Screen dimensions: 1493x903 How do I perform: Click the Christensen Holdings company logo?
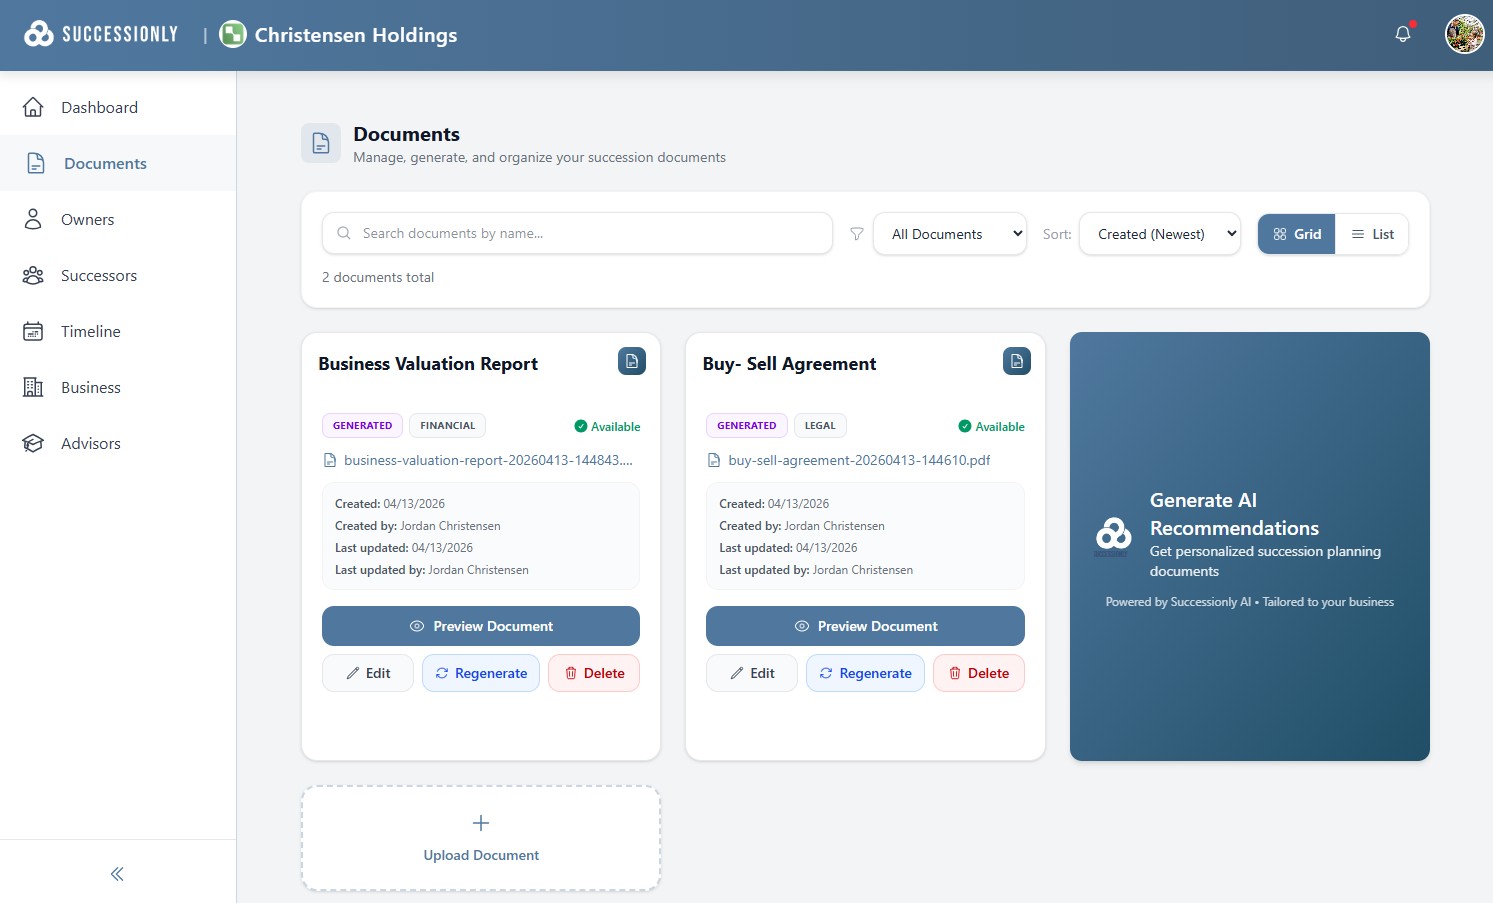coord(233,34)
